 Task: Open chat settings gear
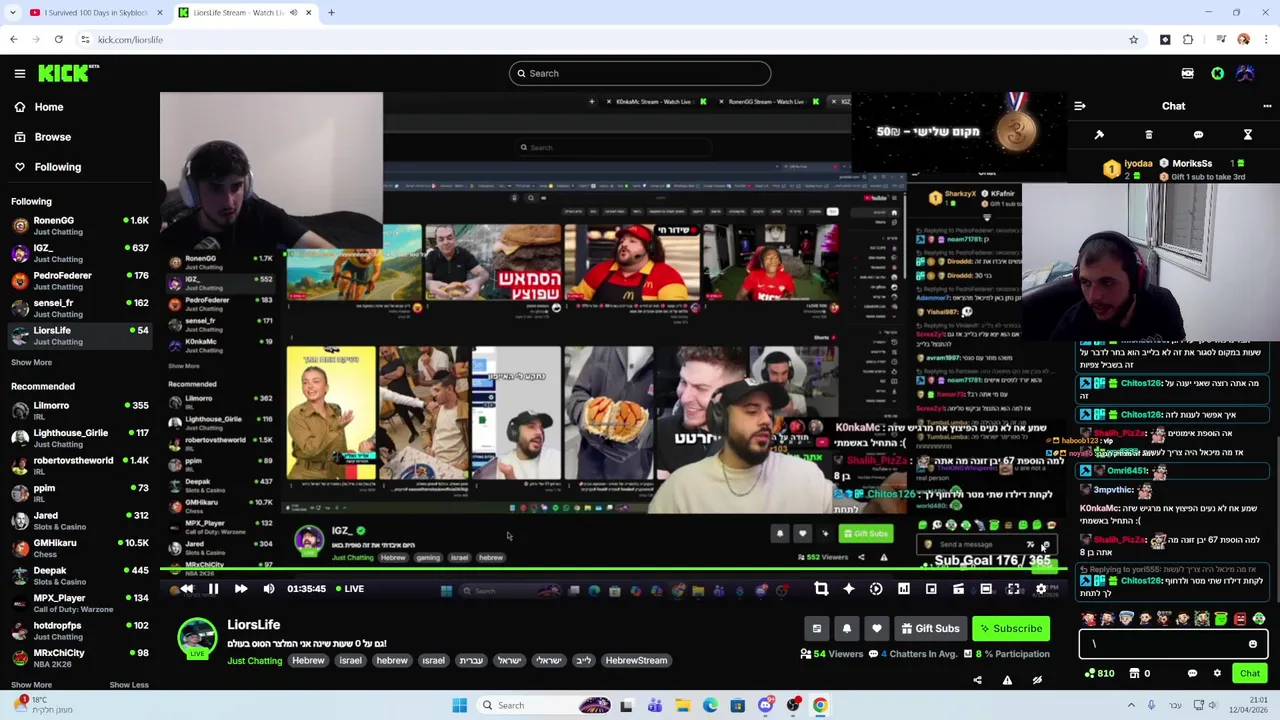tap(1217, 674)
